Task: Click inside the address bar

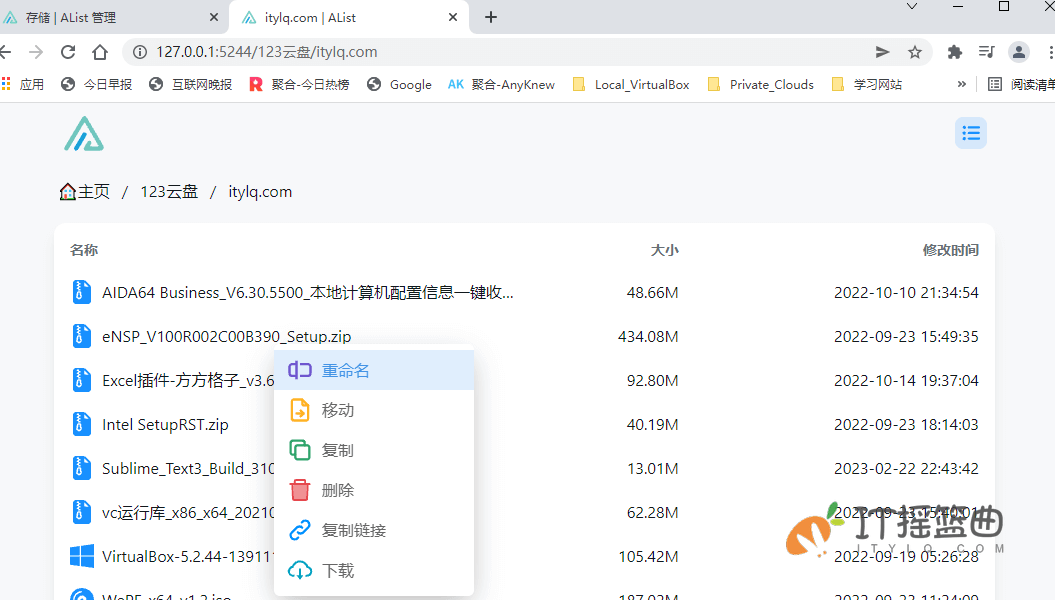Action: tap(400, 51)
